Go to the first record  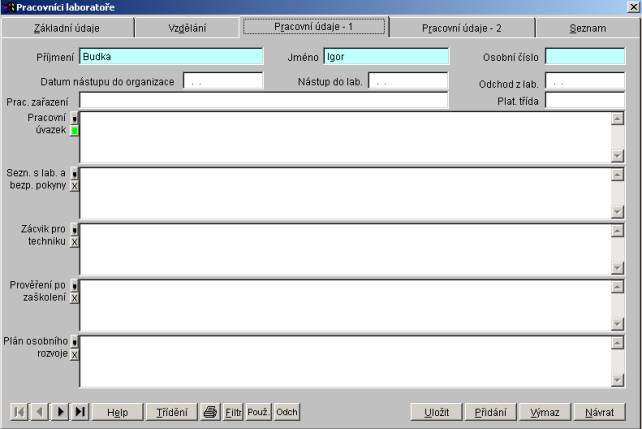pos(19,412)
